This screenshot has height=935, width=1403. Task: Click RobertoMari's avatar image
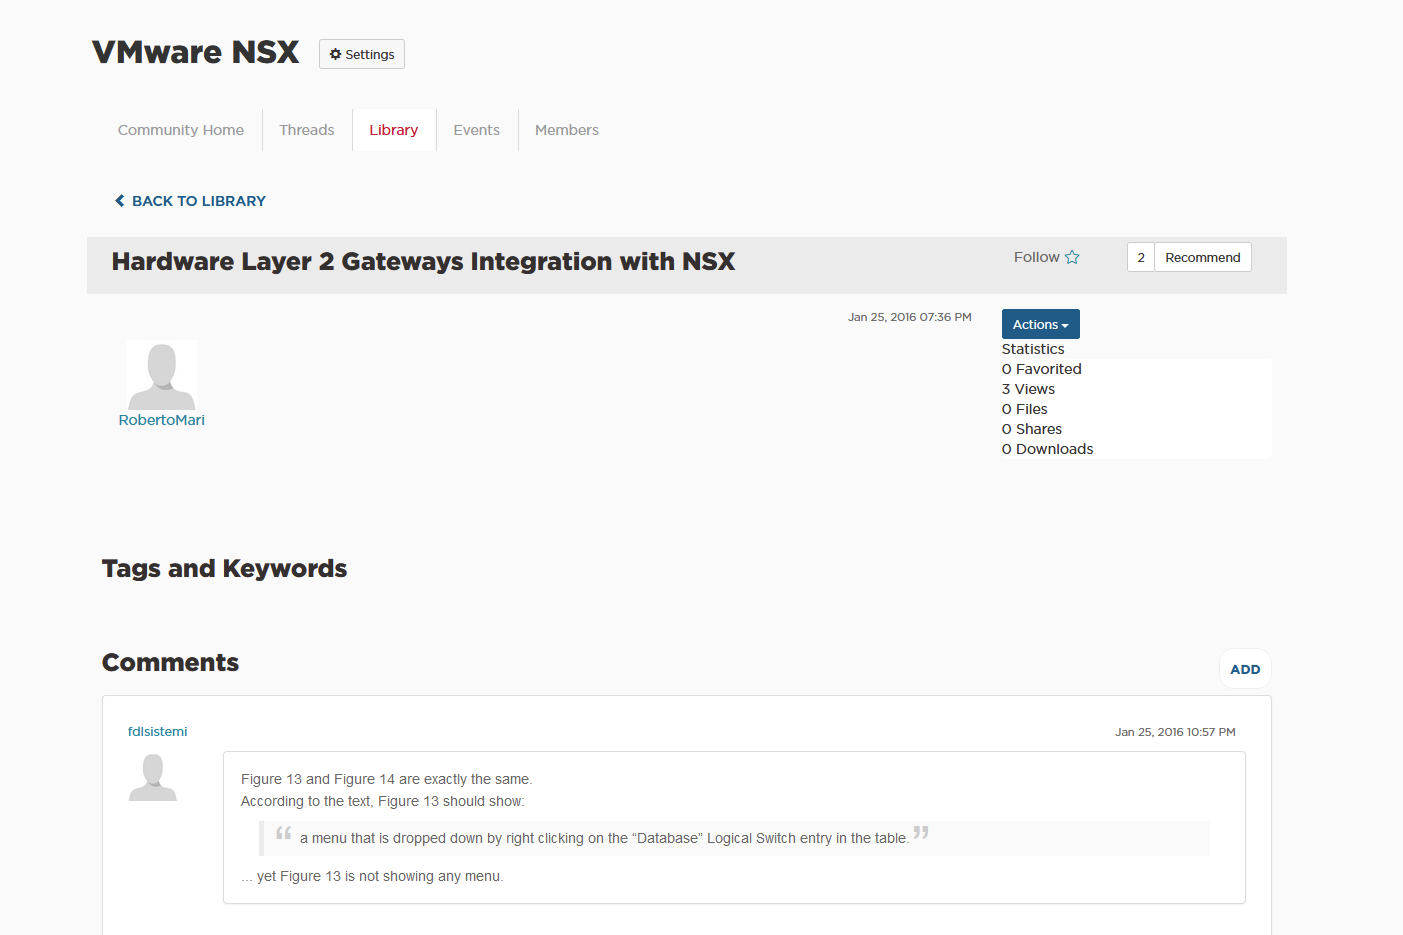(162, 375)
